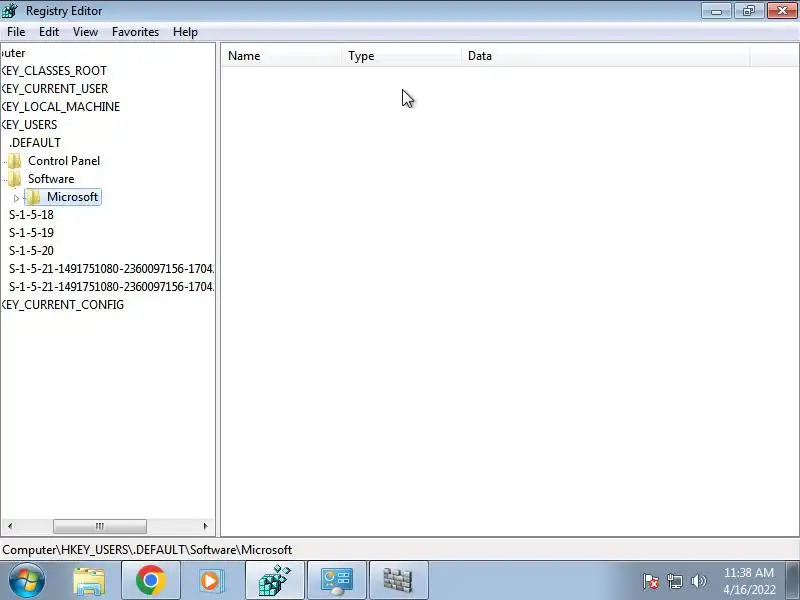Click the Windows Firewall brick wall taskbar icon
The image size is (800, 600).
398,581
